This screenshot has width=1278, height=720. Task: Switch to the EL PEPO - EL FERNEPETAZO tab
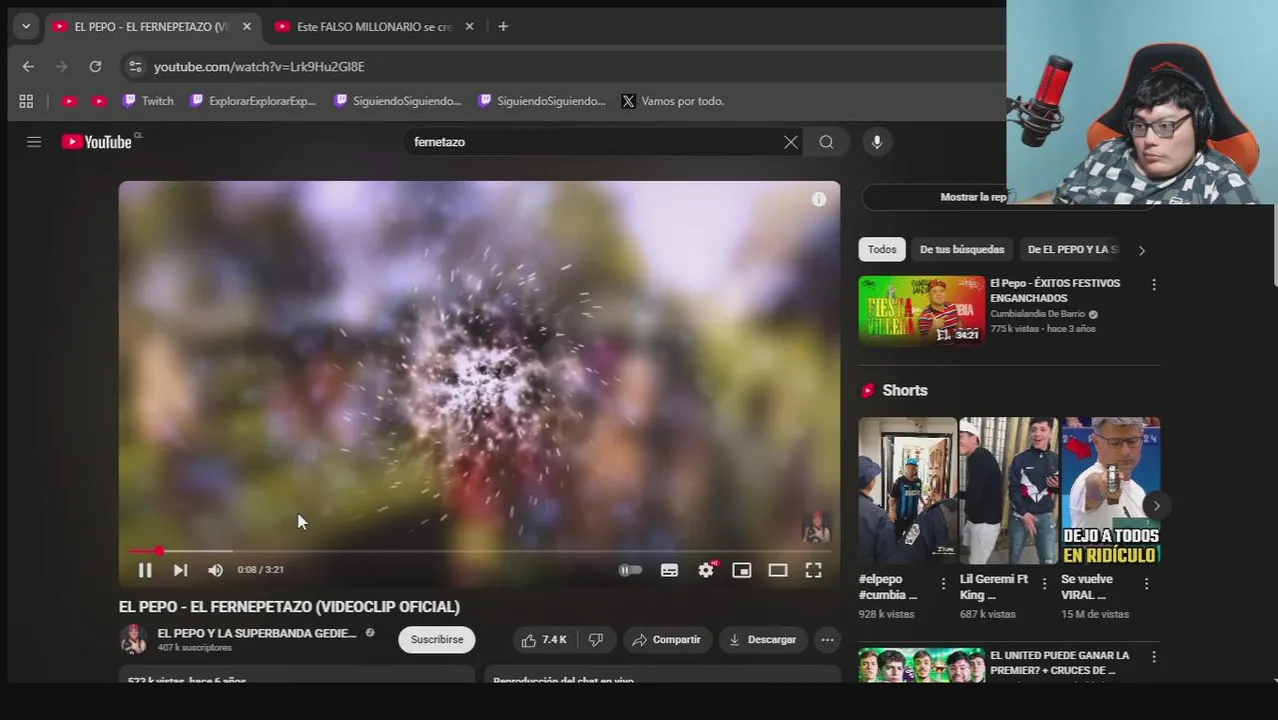(x=152, y=27)
